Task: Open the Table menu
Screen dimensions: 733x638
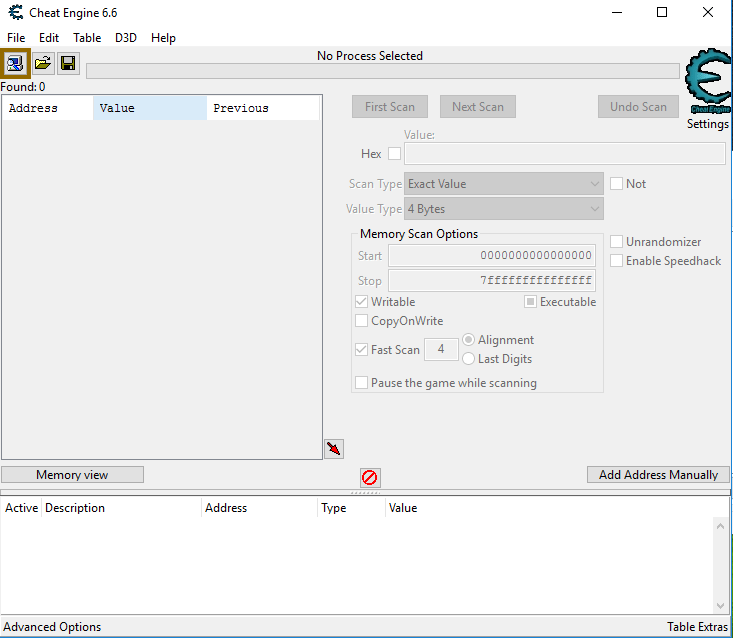Action: tap(87, 38)
